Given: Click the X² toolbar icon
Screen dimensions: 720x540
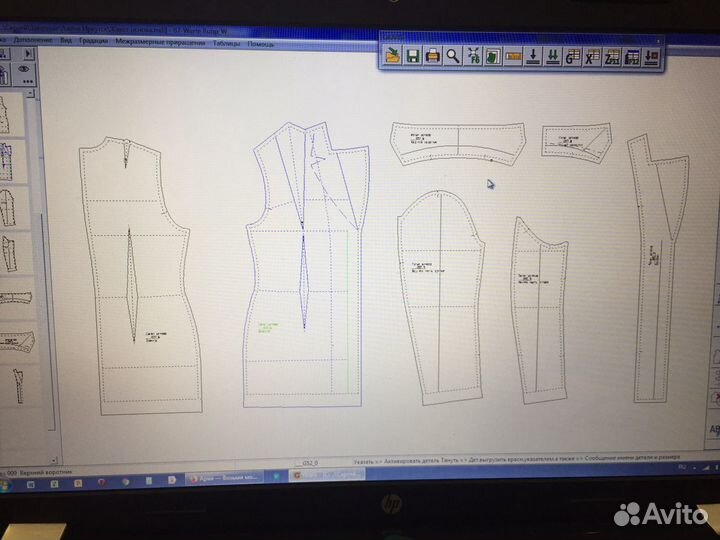Looking at the screenshot, I should pos(590,56).
